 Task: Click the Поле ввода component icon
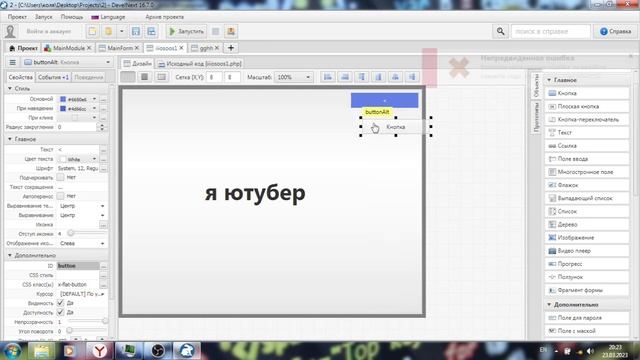[x=552, y=159]
